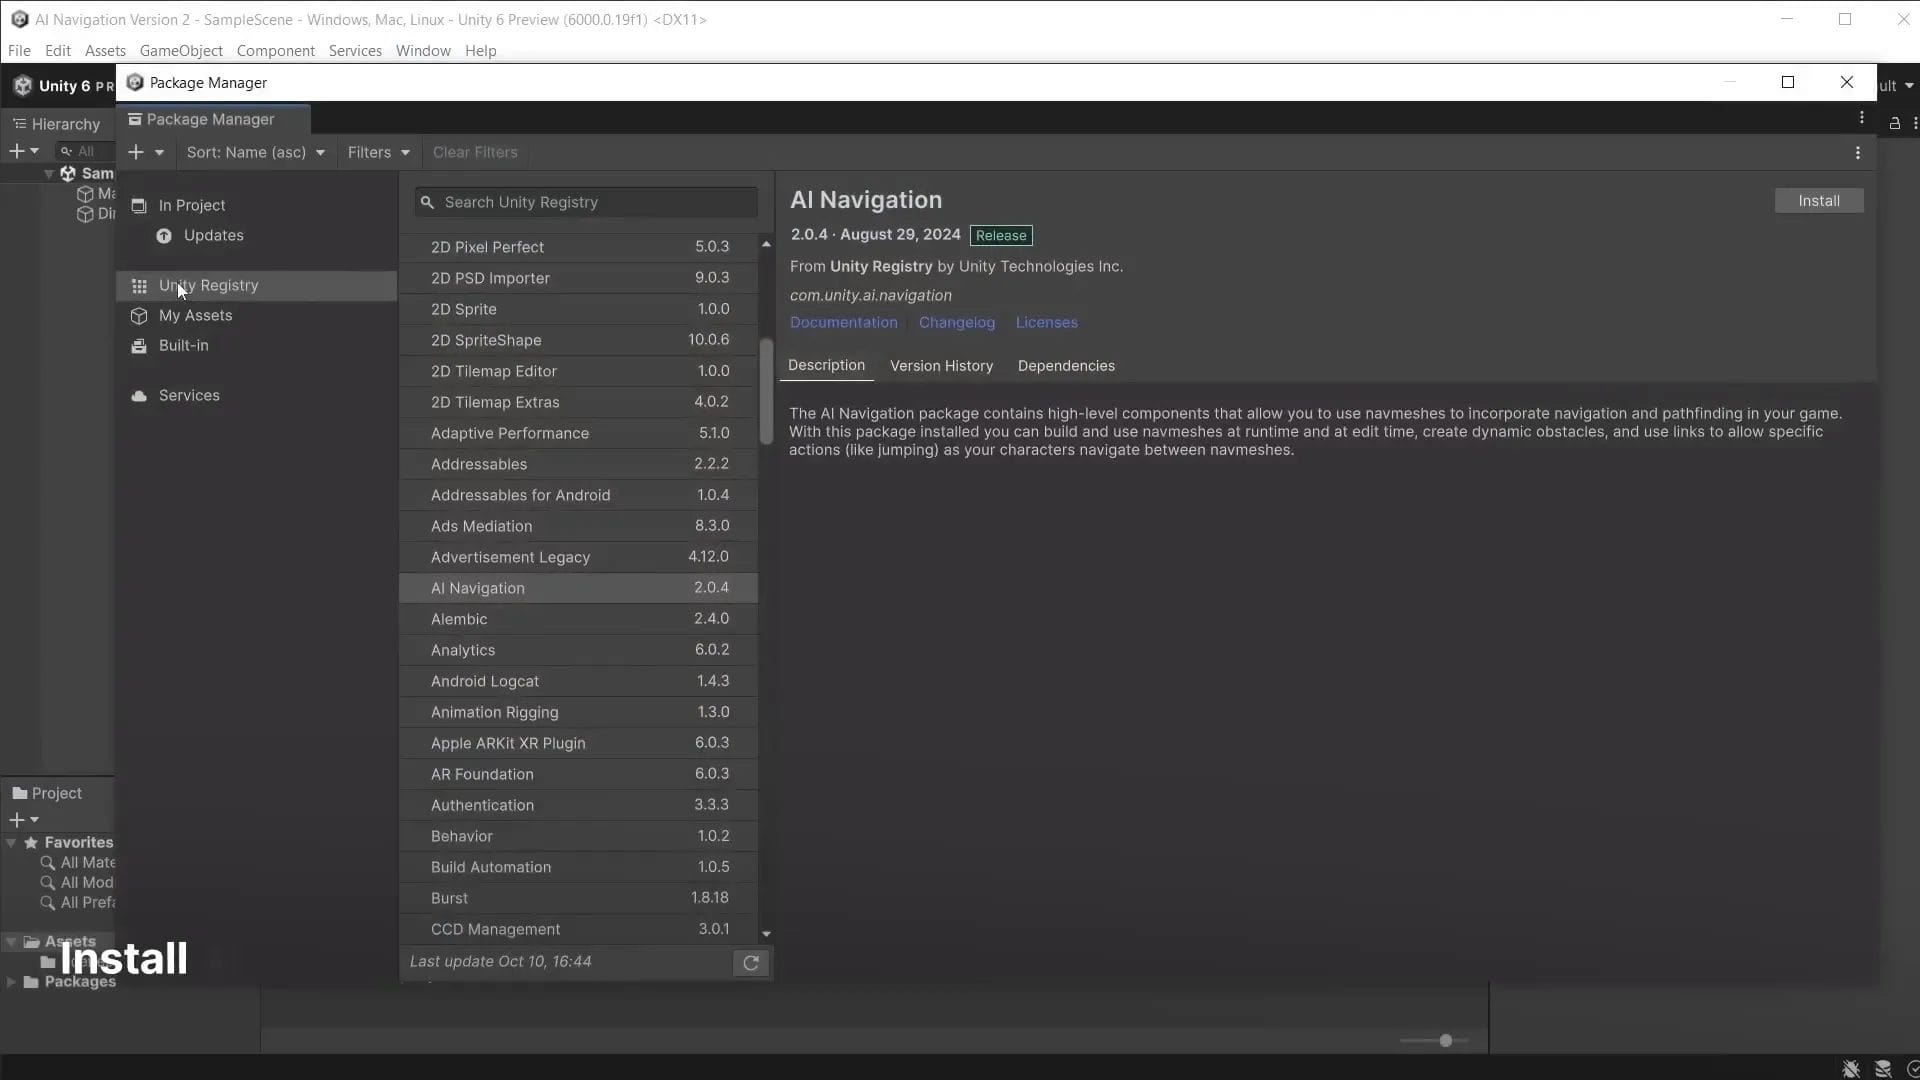Open the Package Manager overflow menu
1920x1080 pixels.
pos(1858,152)
